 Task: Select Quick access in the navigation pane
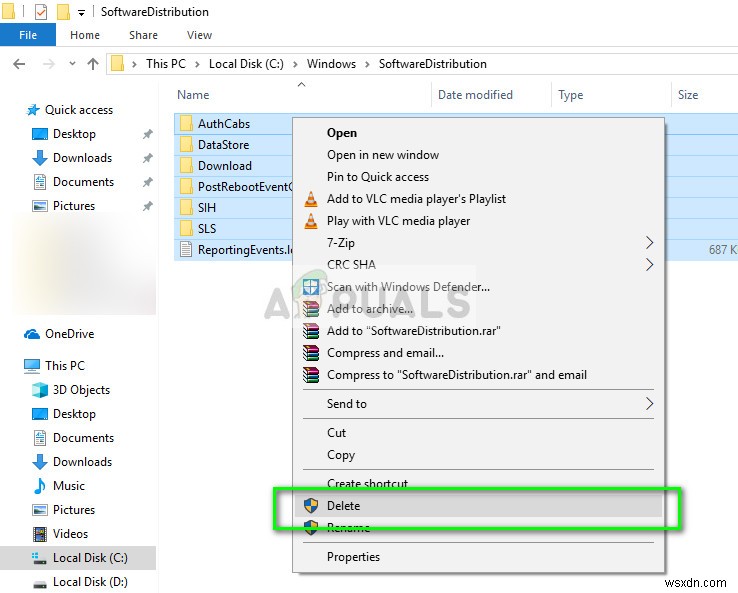[x=79, y=110]
